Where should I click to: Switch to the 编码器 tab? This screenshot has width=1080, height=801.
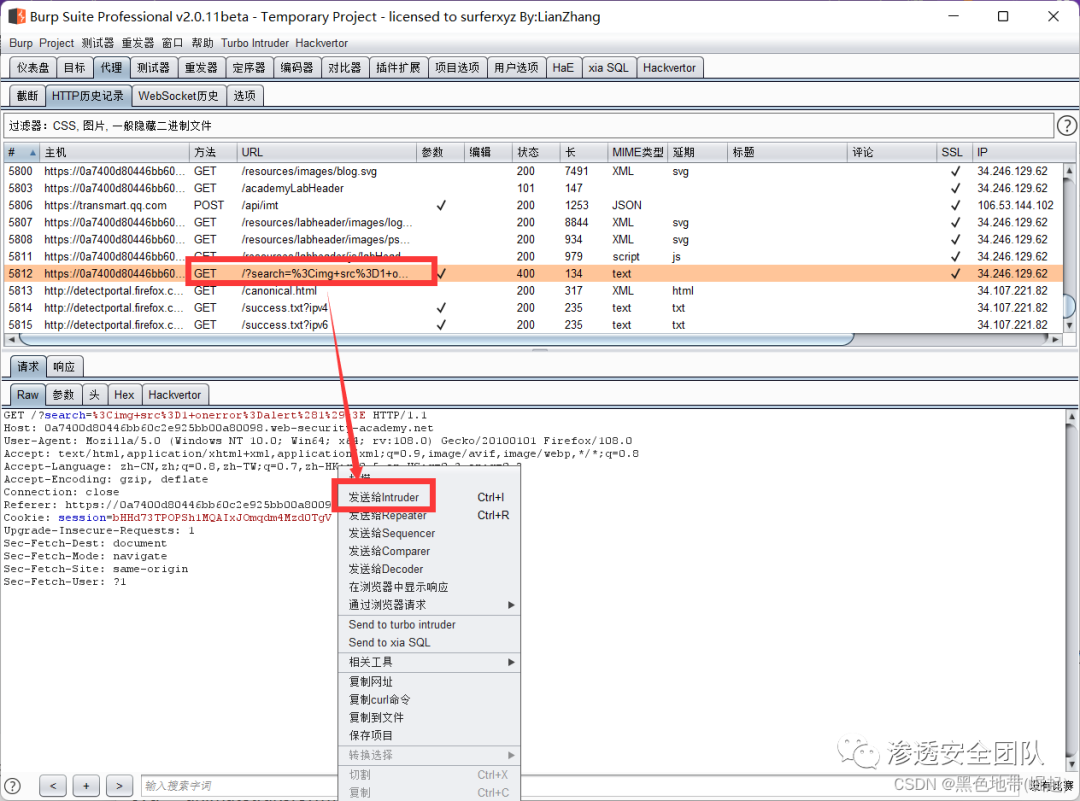297,67
